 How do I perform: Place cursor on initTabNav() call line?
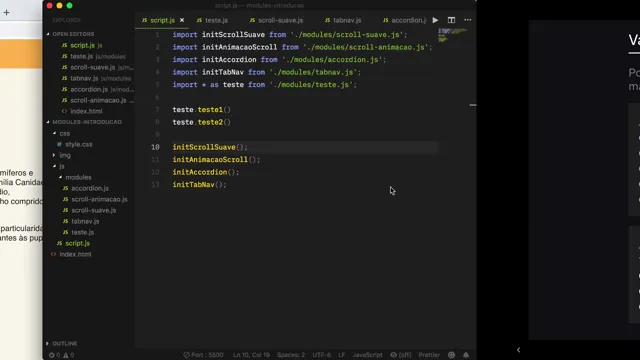click(x=199, y=185)
